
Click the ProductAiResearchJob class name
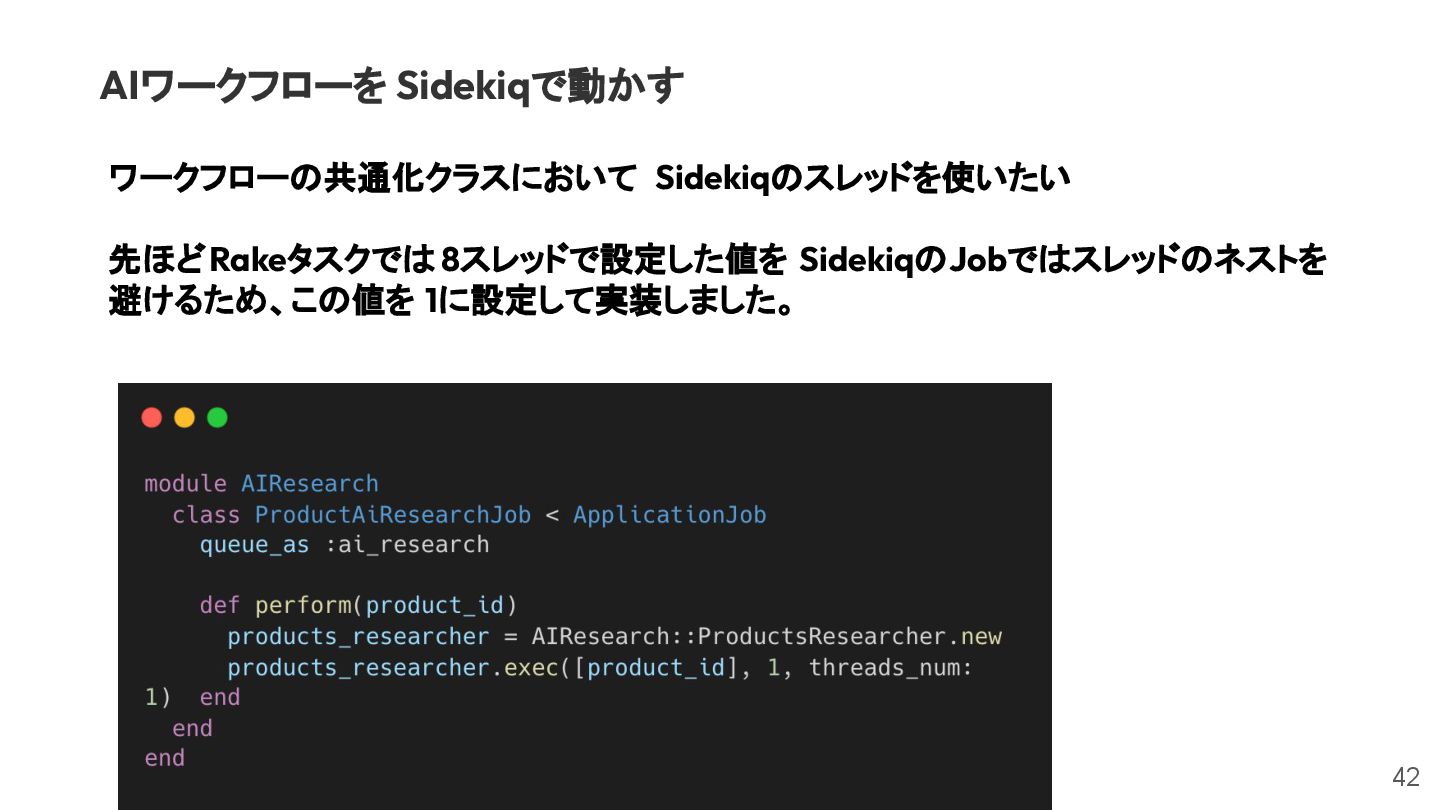tap(393, 515)
